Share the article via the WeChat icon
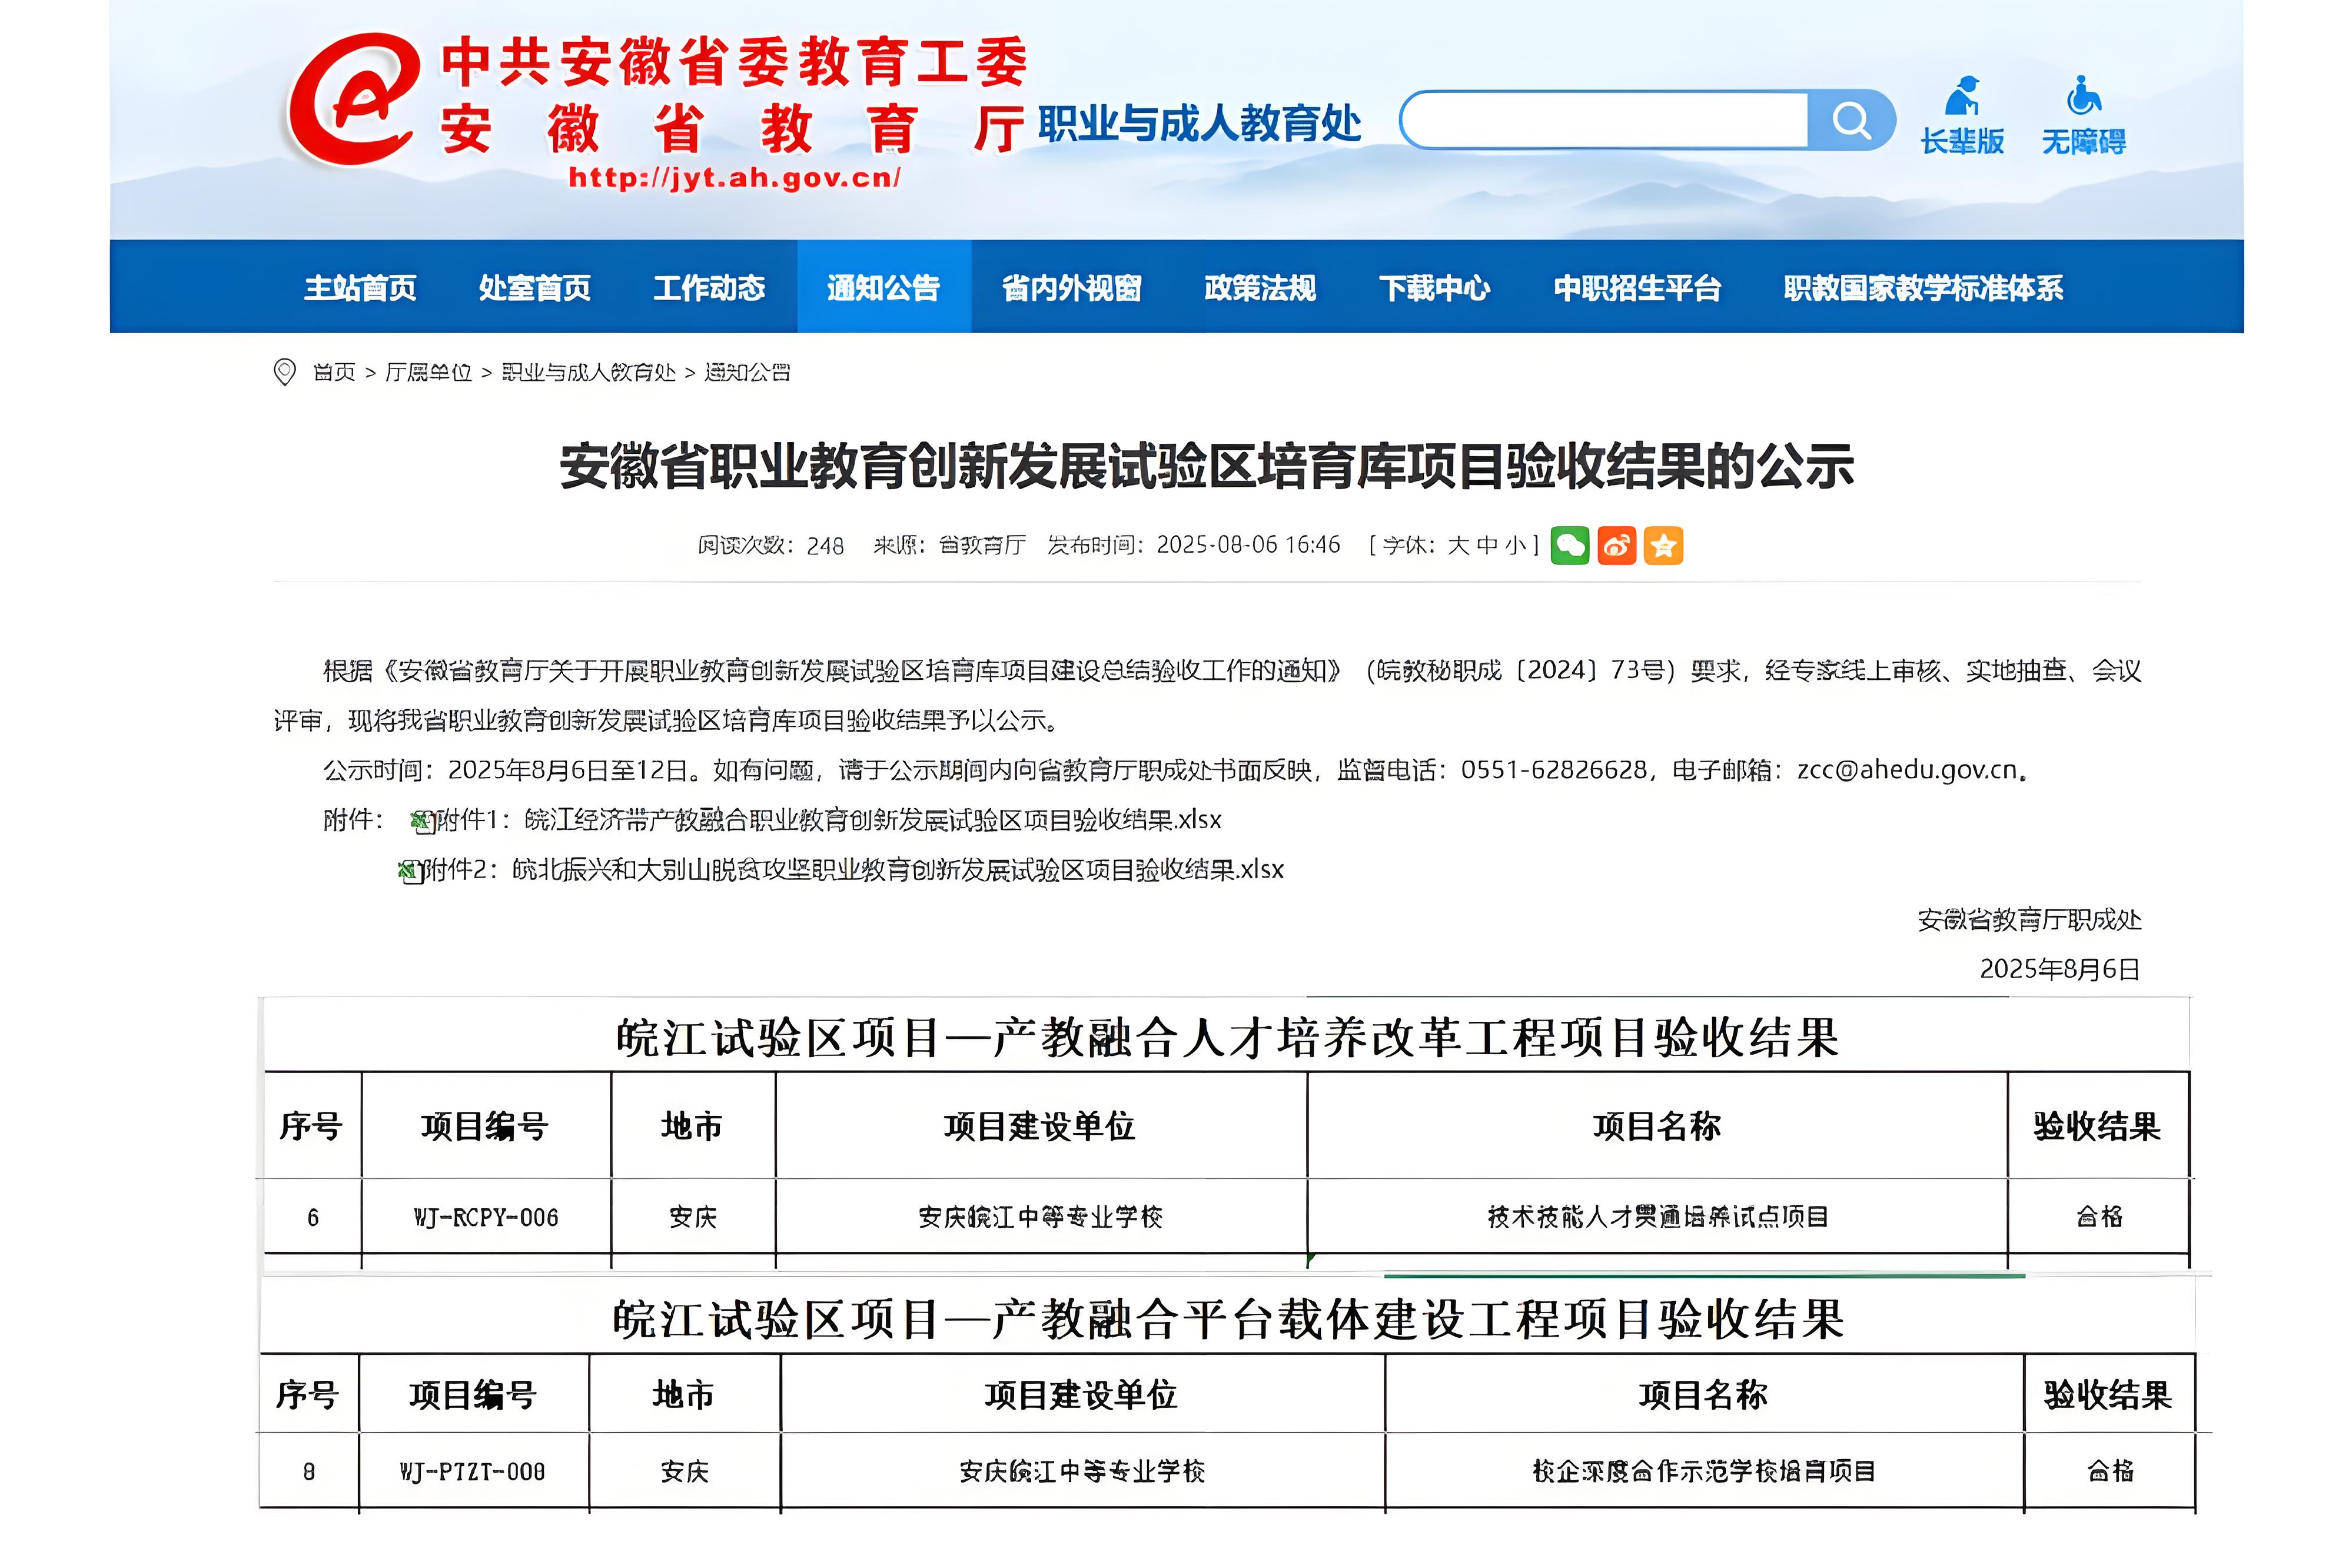 point(1570,545)
